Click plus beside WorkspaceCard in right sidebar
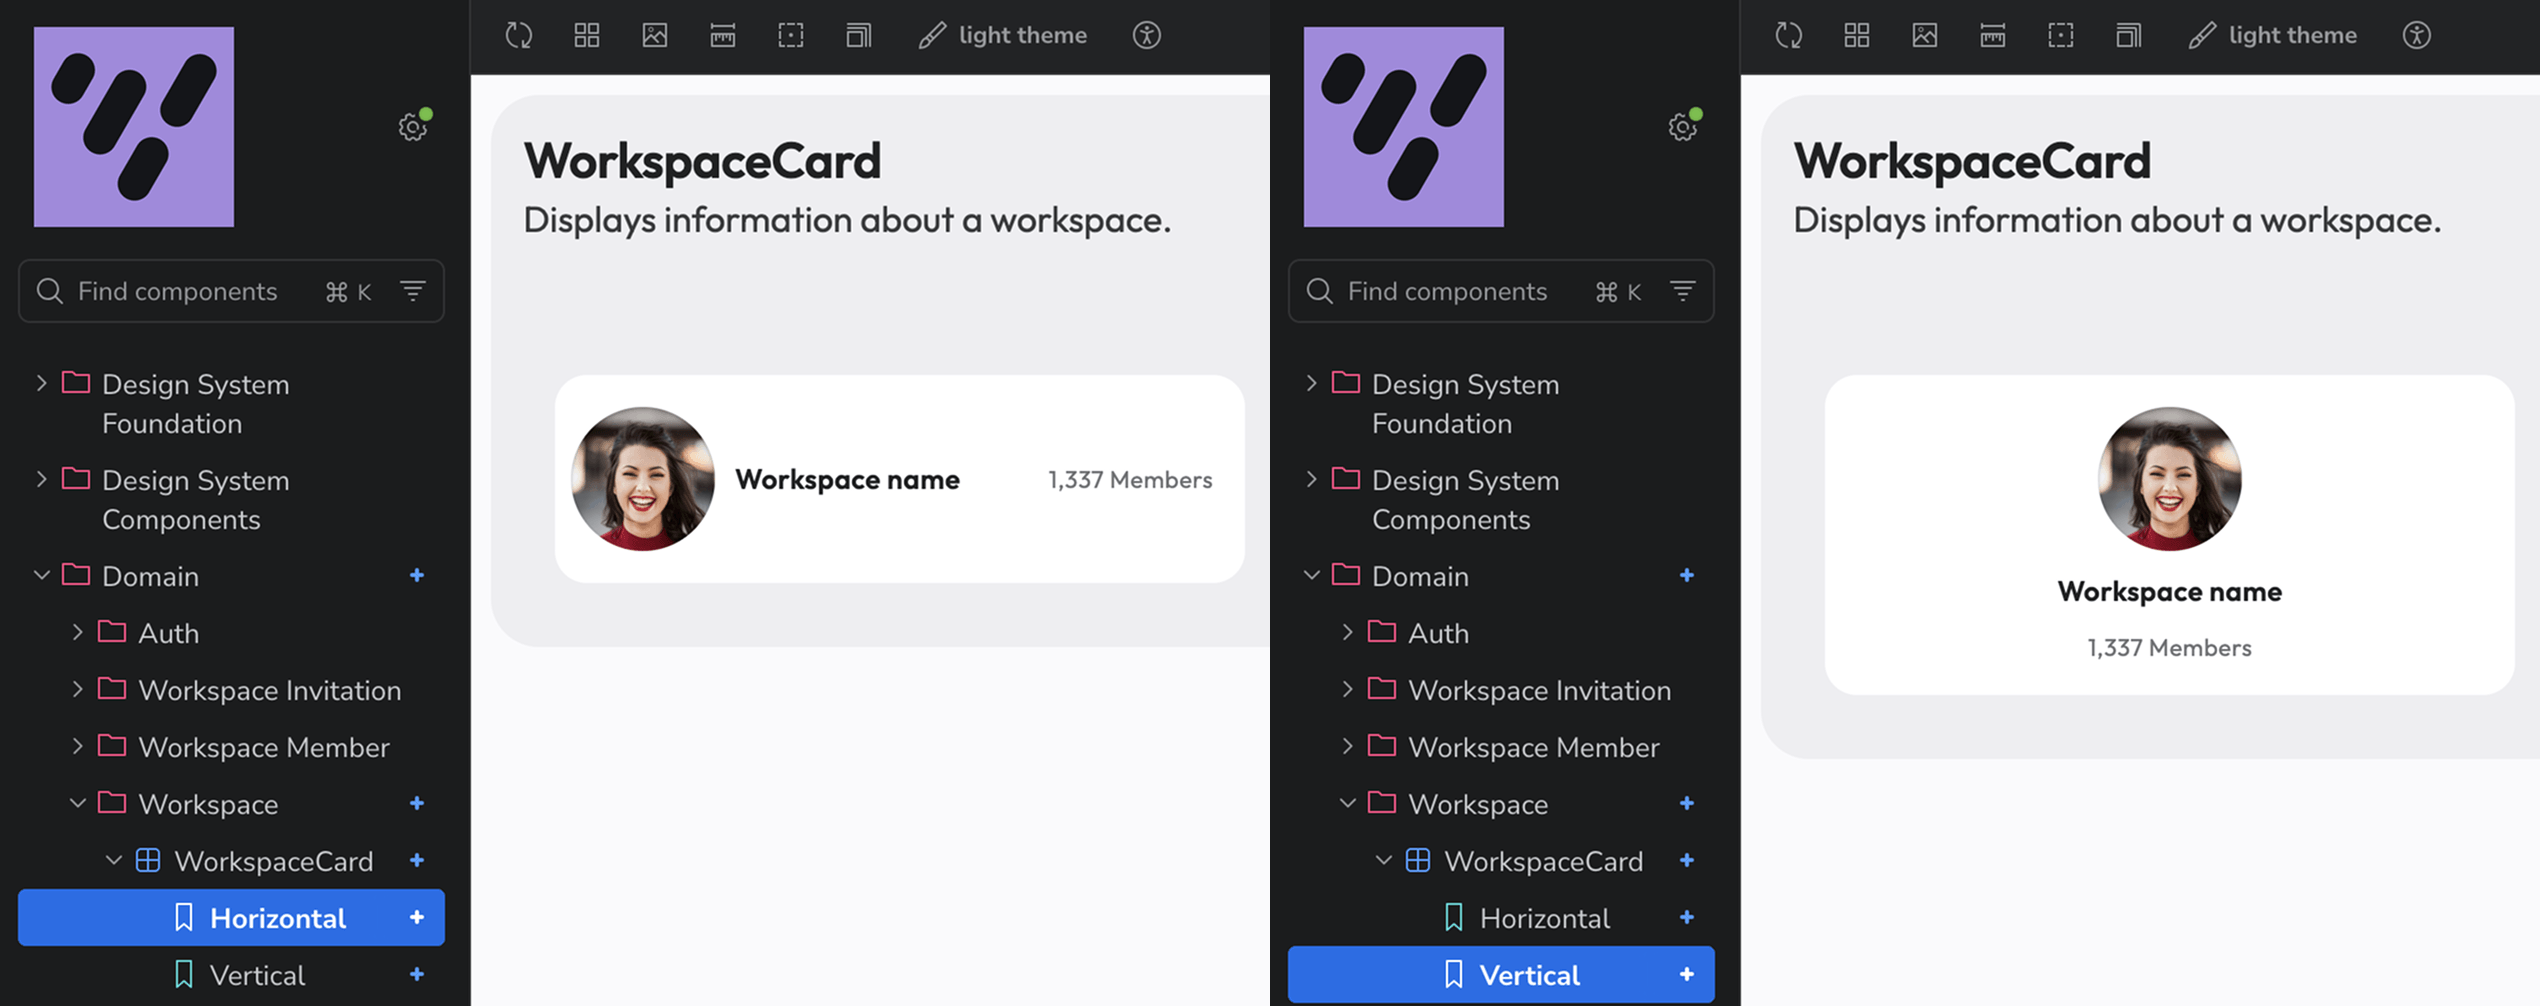This screenshot has width=2540, height=1006. coord(1687,860)
